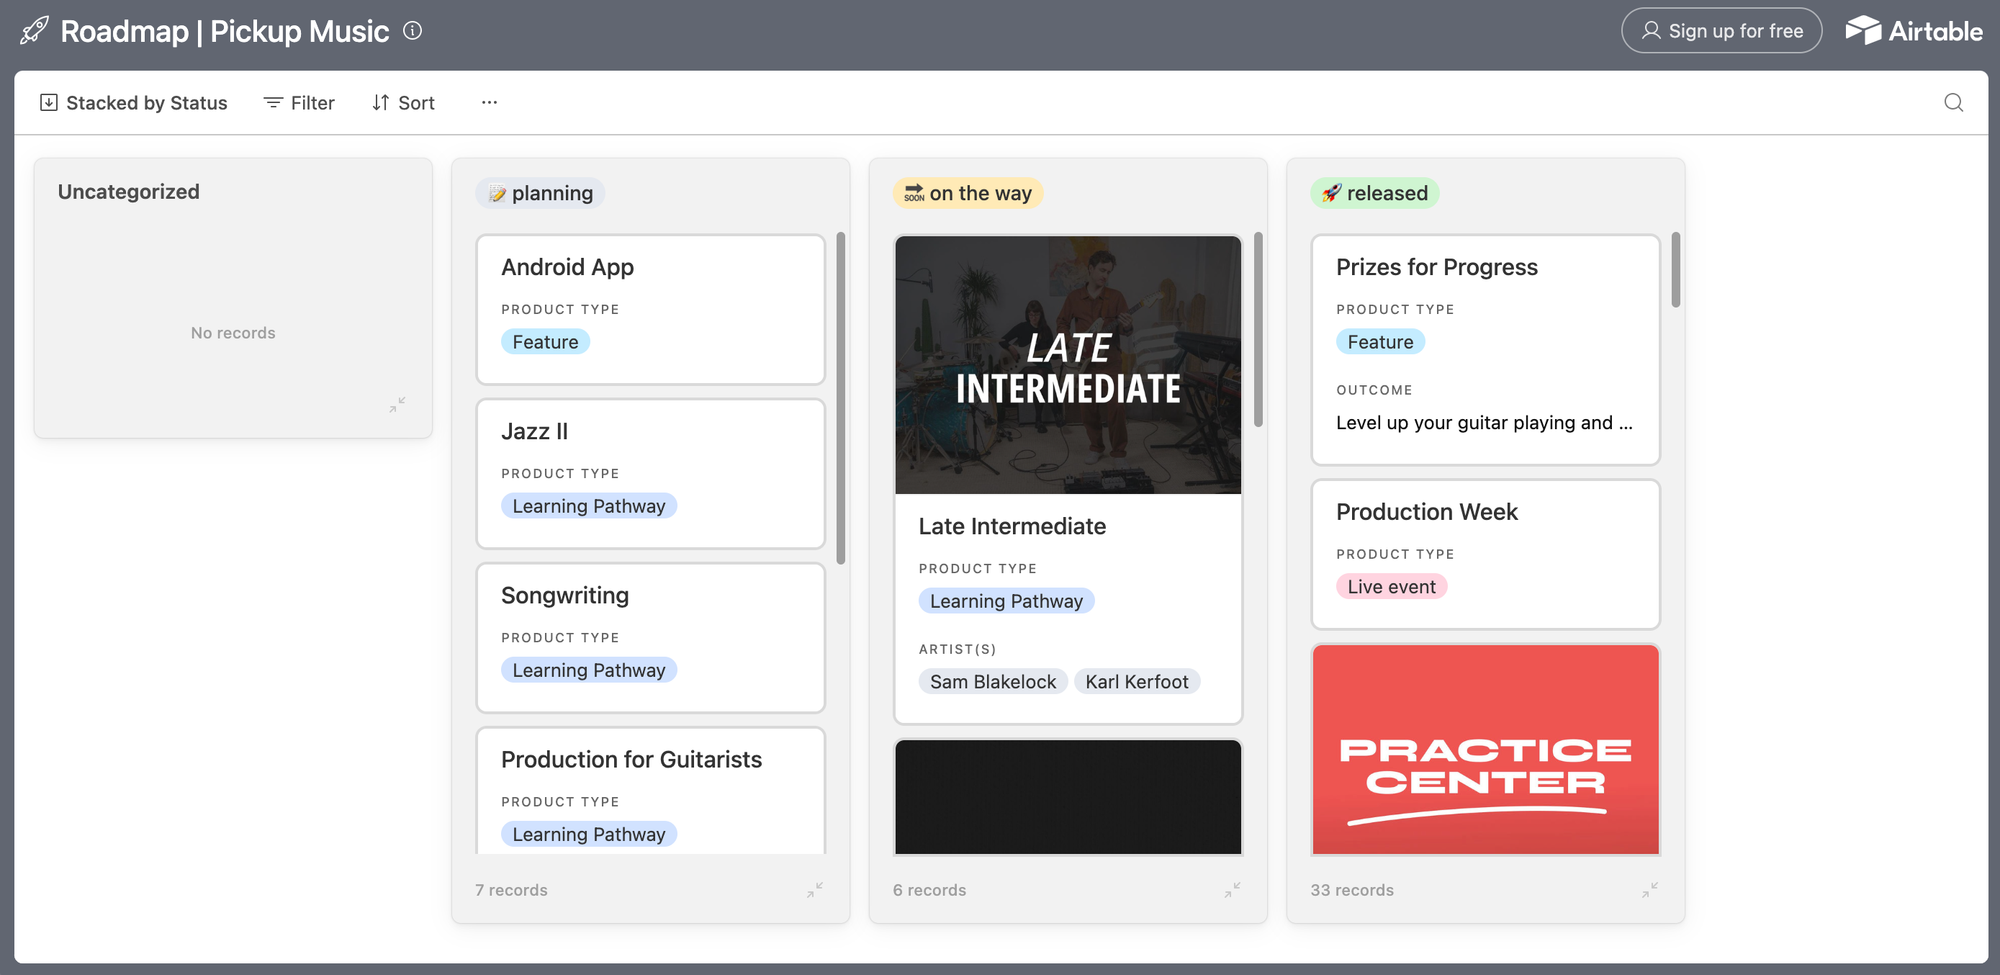
Task: Click the '33 records' count
Action: (x=1352, y=890)
